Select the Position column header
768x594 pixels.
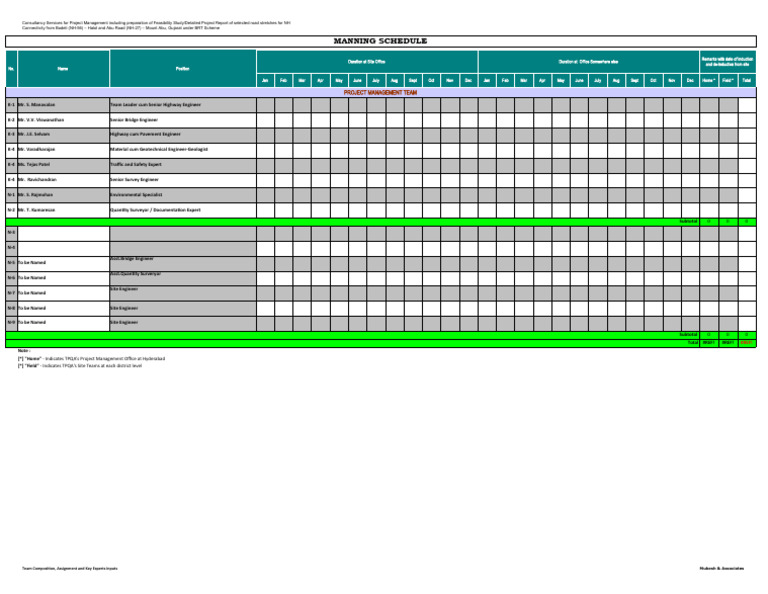coord(182,68)
